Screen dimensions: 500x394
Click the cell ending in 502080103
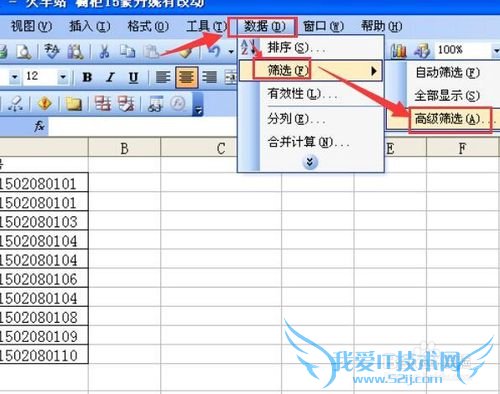coord(44,222)
